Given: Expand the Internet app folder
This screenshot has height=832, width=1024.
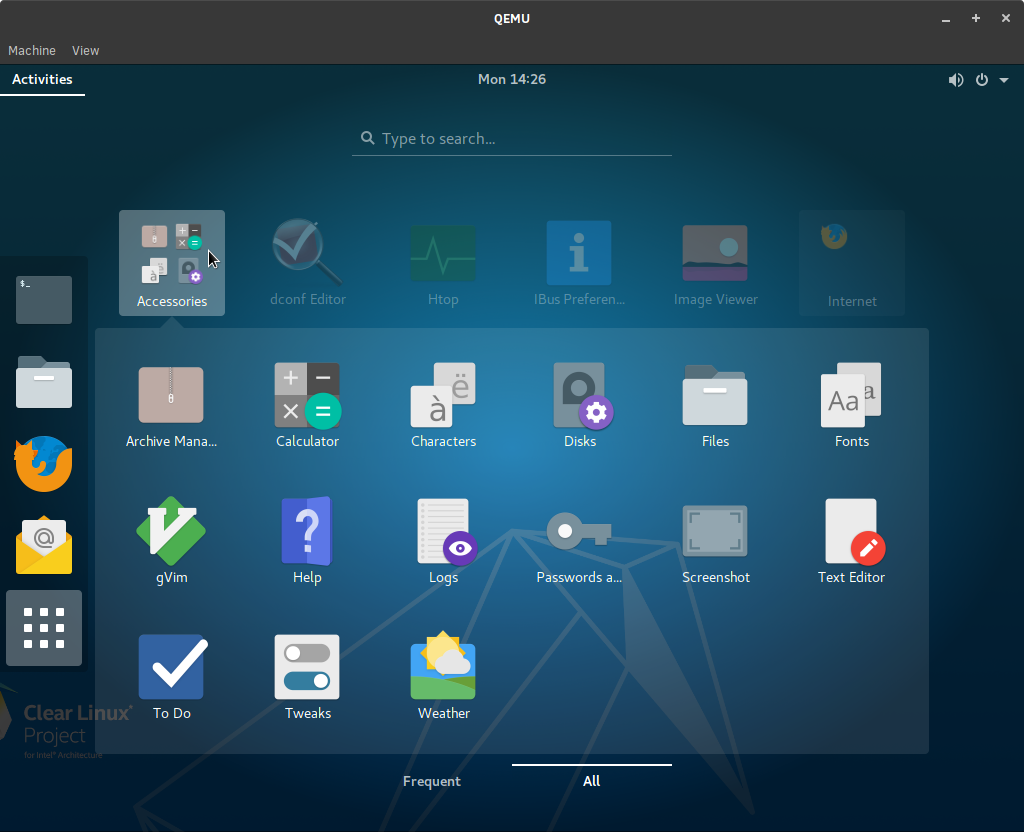Looking at the screenshot, I should [x=852, y=263].
